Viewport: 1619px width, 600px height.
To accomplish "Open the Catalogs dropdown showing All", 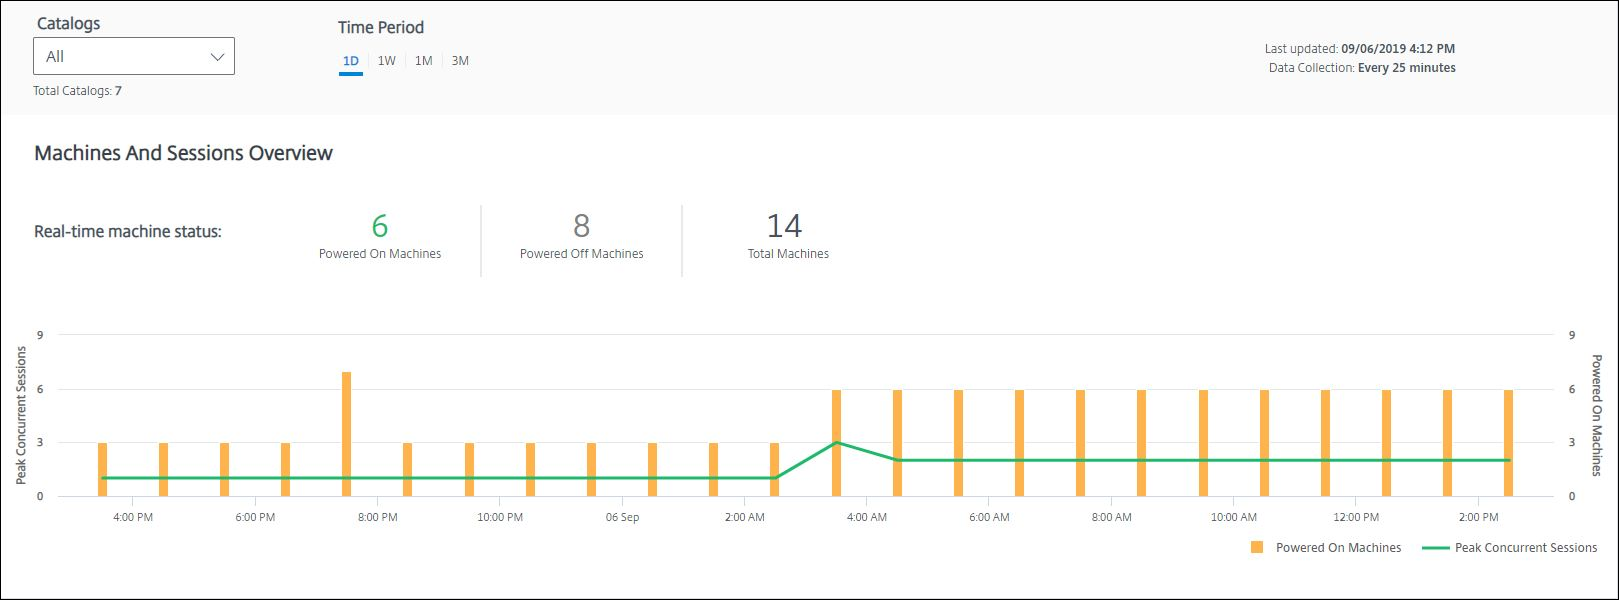I will tap(134, 56).
